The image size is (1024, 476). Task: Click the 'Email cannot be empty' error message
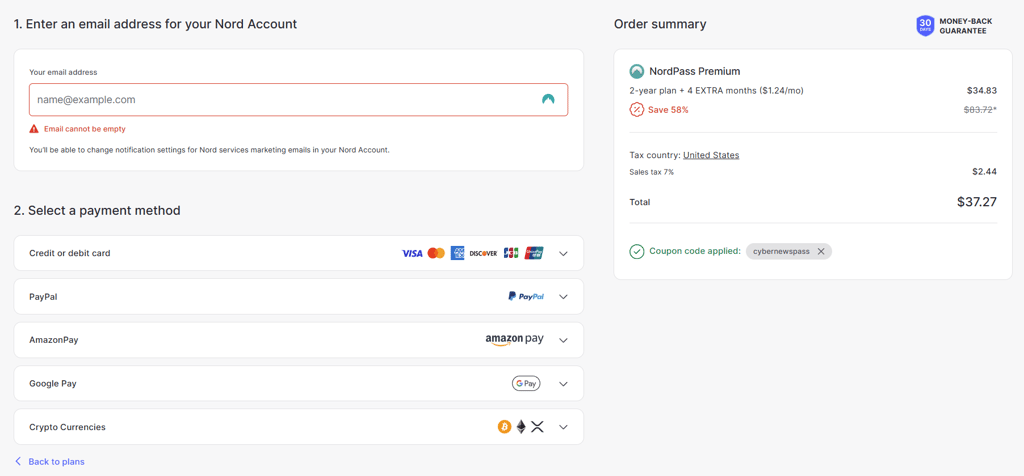pyautogui.click(x=85, y=129)
